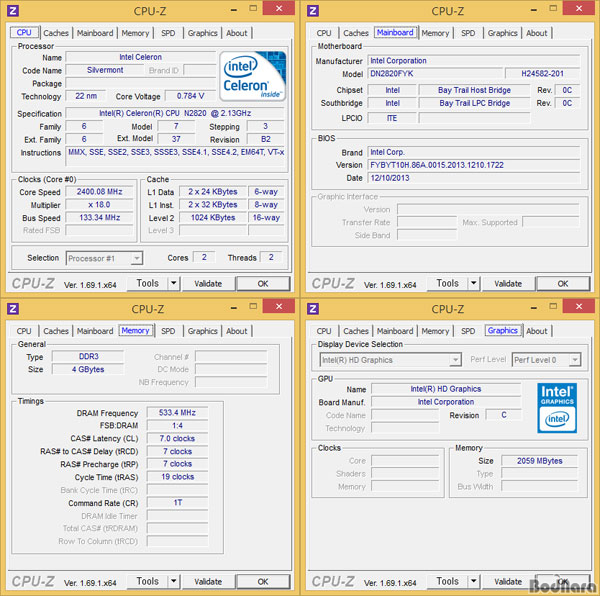
Task: Click Level 2 cache value 1024 KBytes
Action: tap(213, 218)
